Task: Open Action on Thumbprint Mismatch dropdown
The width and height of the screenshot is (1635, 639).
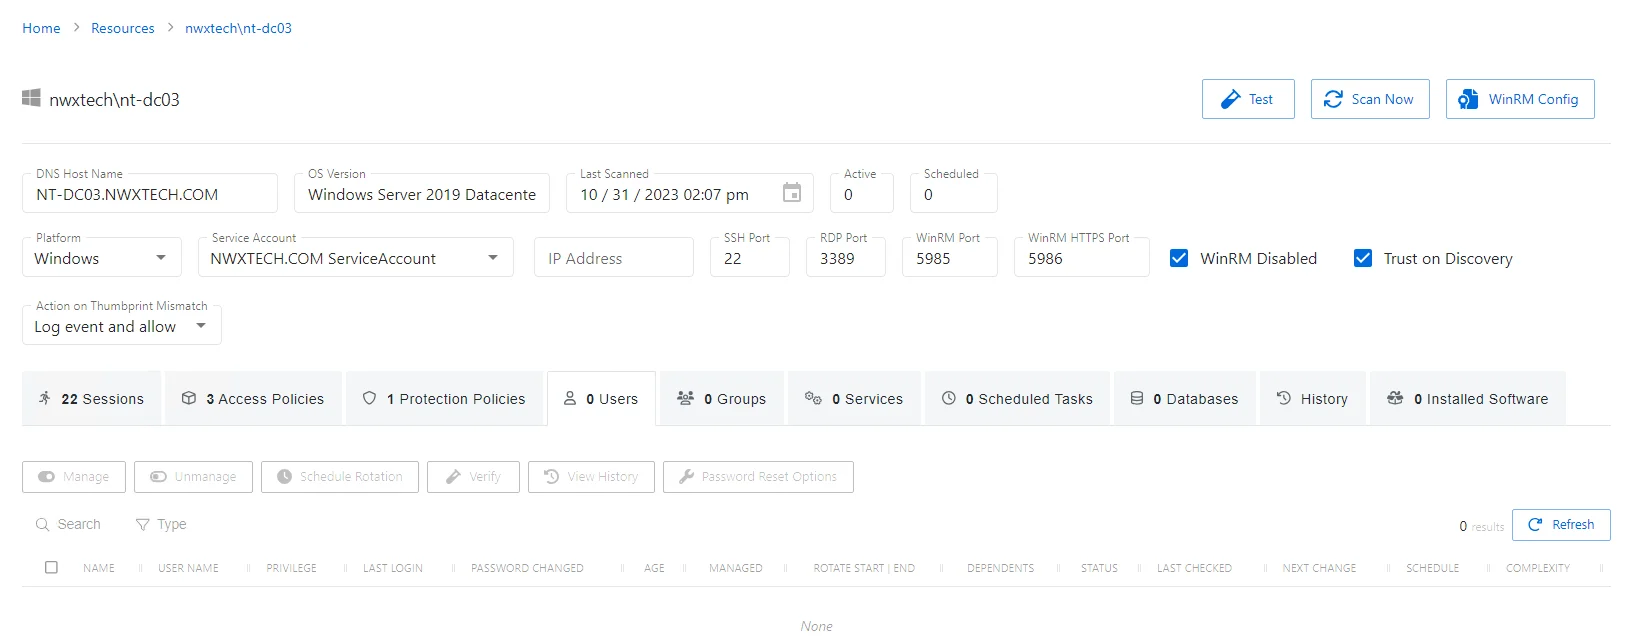Action: [x=122, y=326]
